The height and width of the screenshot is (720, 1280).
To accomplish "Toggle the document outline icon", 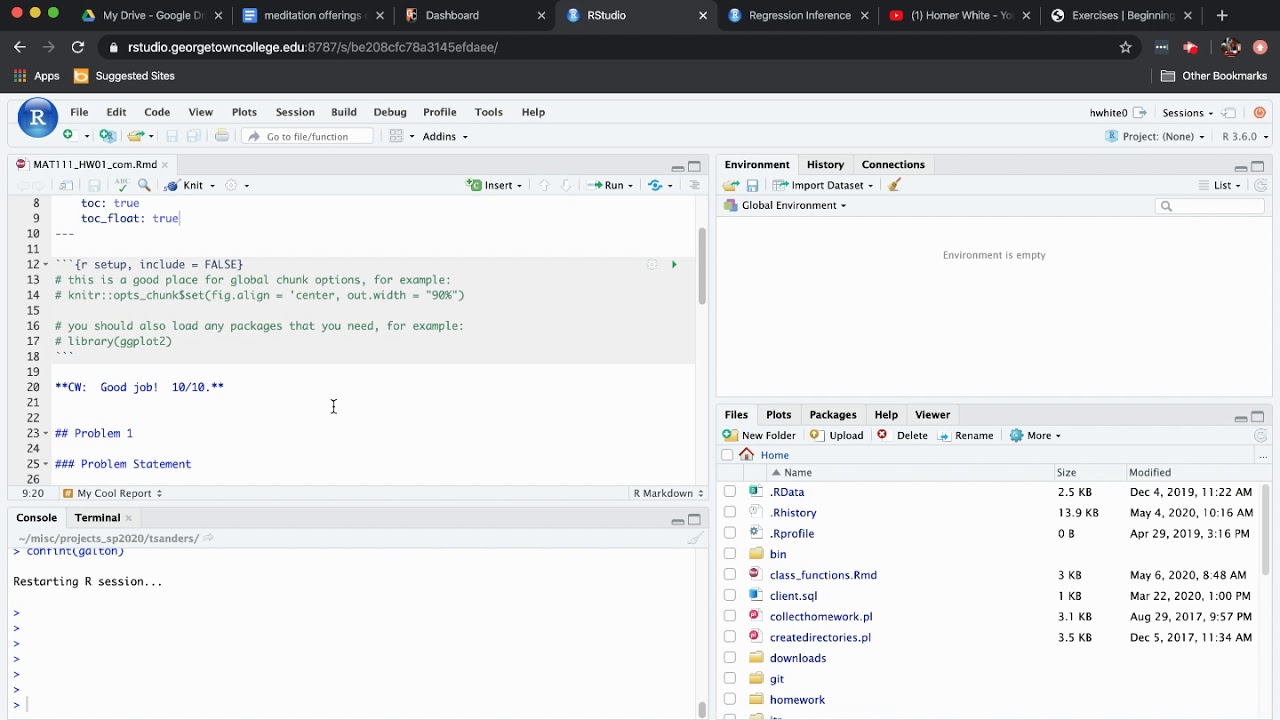I will pos(694,185).
